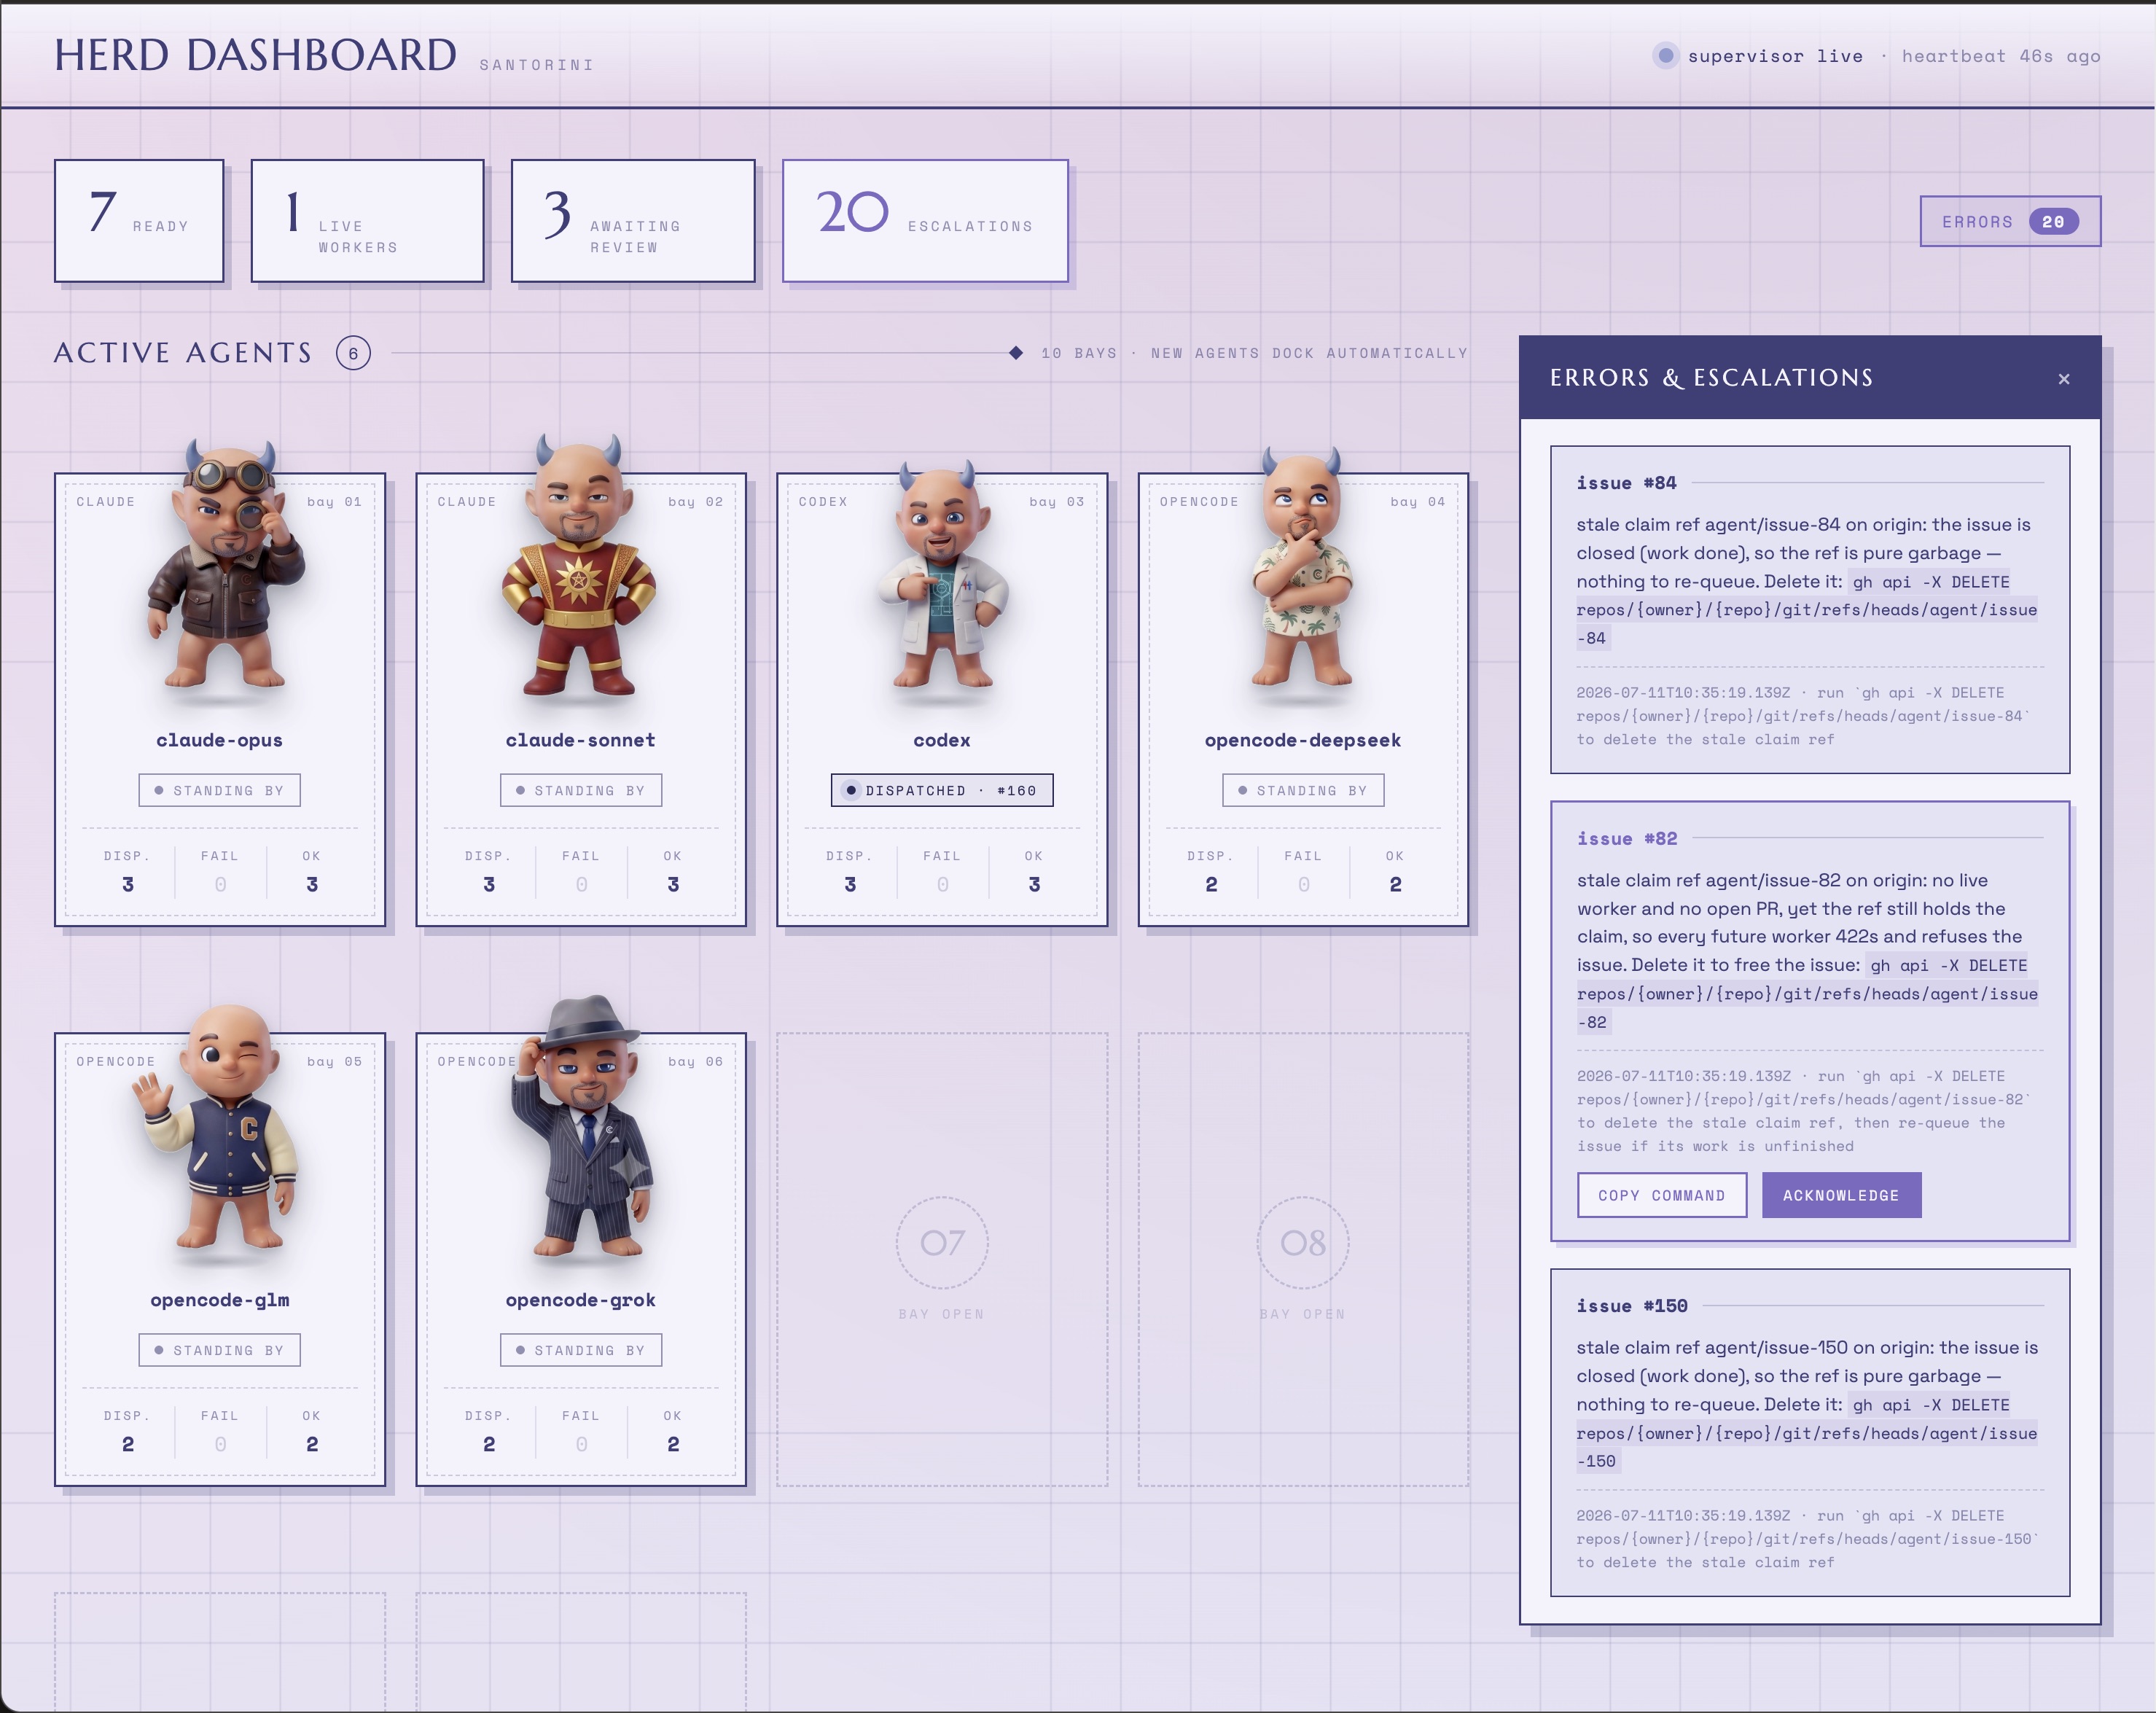Screen dimensions: 2156x1713
Task: Click the dot in codex's Dispatched pill
Action: [851, 790]
